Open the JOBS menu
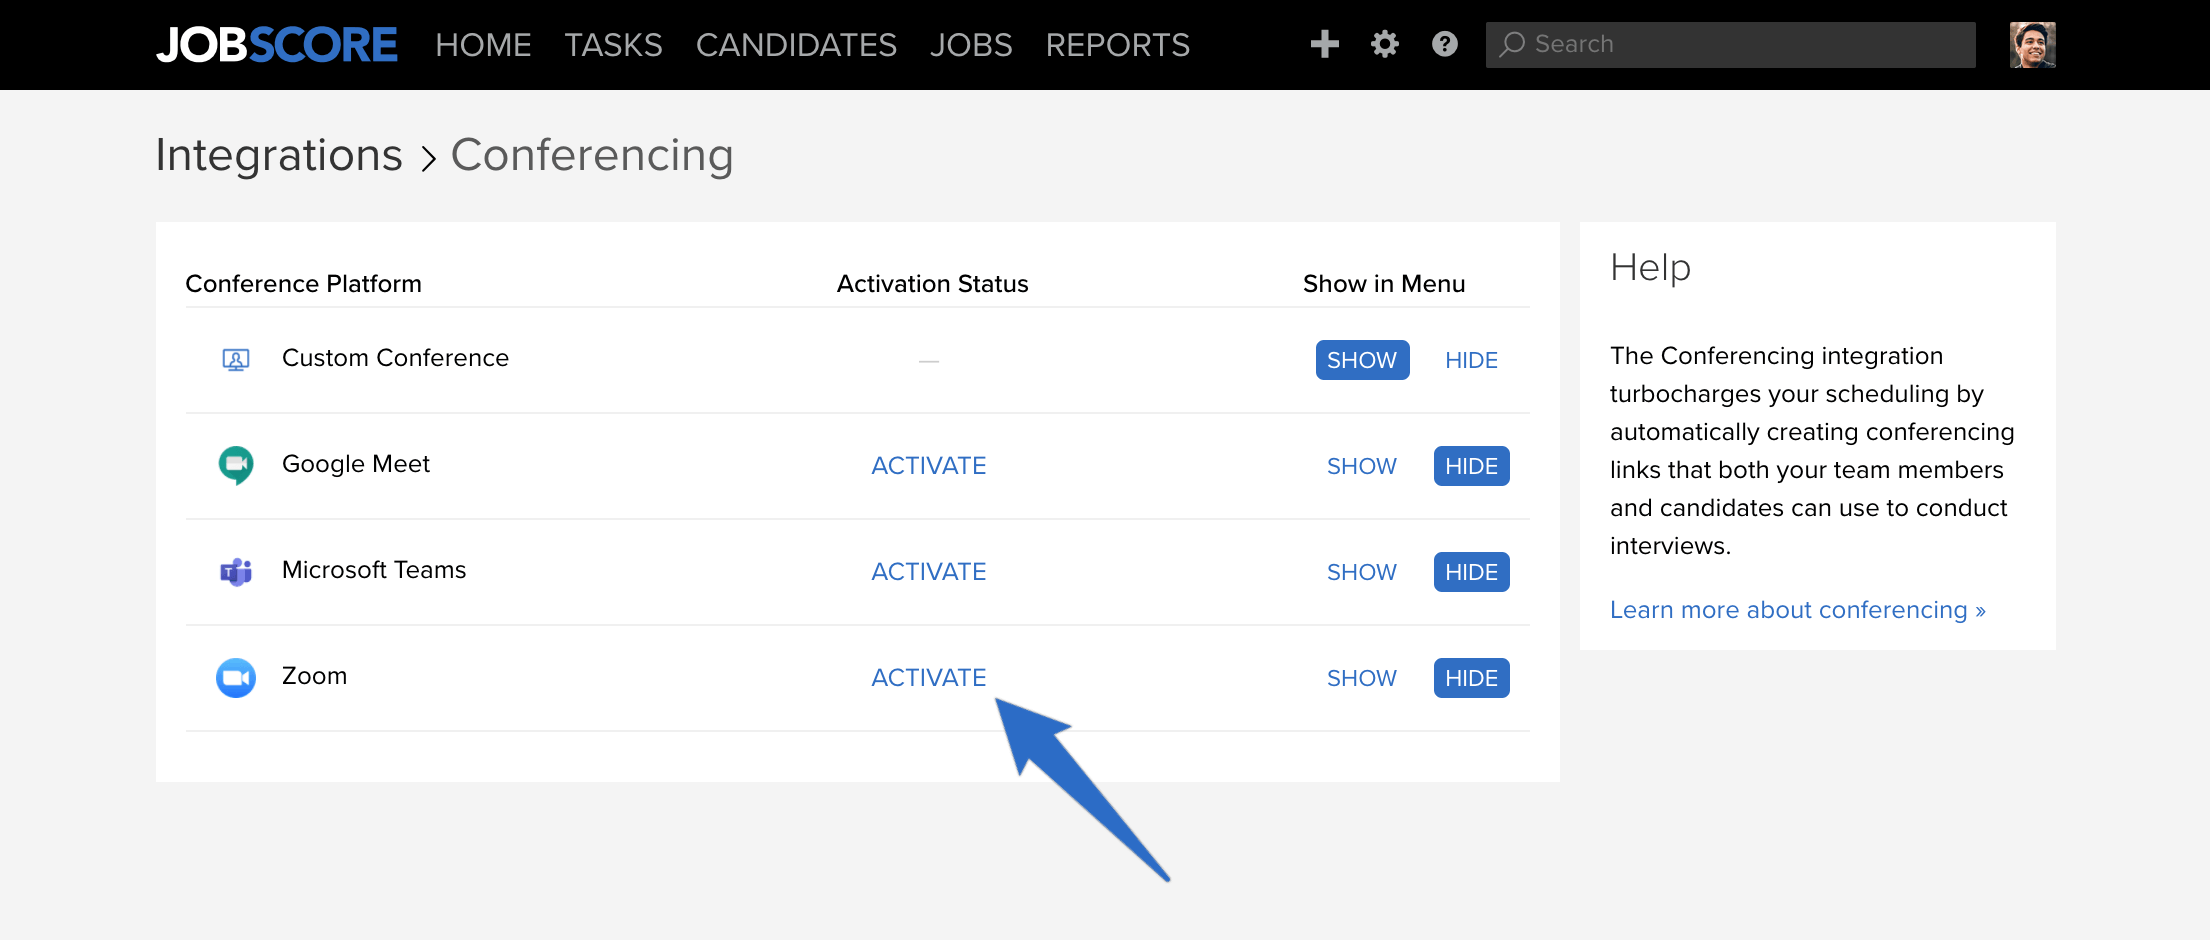This screenshot has width=2210, height=940. 971,45
